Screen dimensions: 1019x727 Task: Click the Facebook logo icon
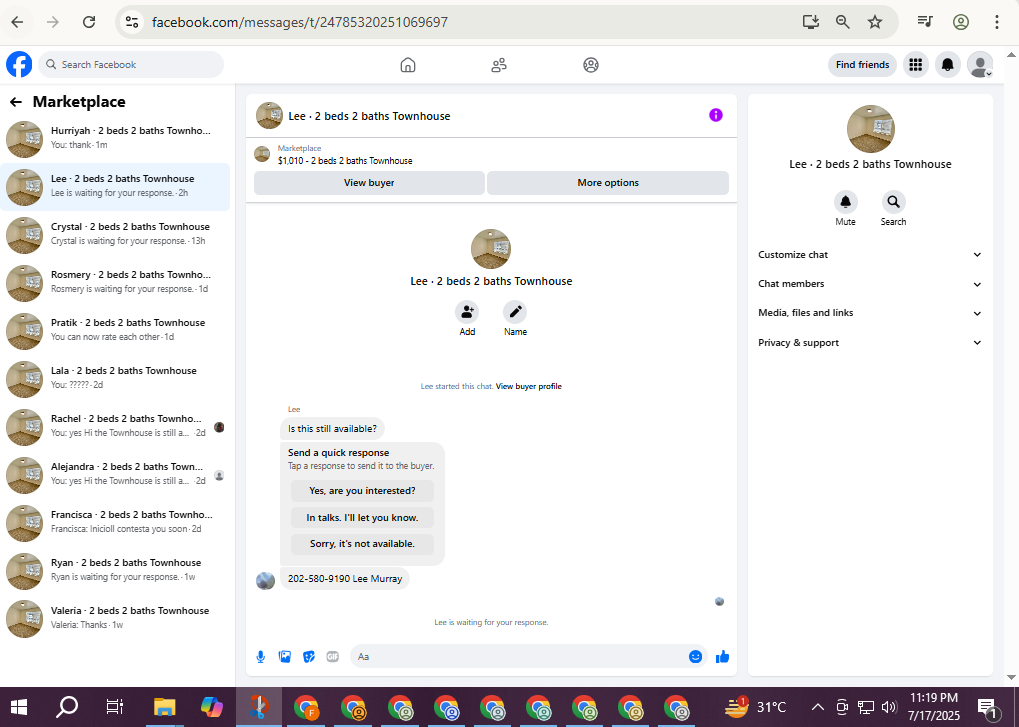click(19, 64)
